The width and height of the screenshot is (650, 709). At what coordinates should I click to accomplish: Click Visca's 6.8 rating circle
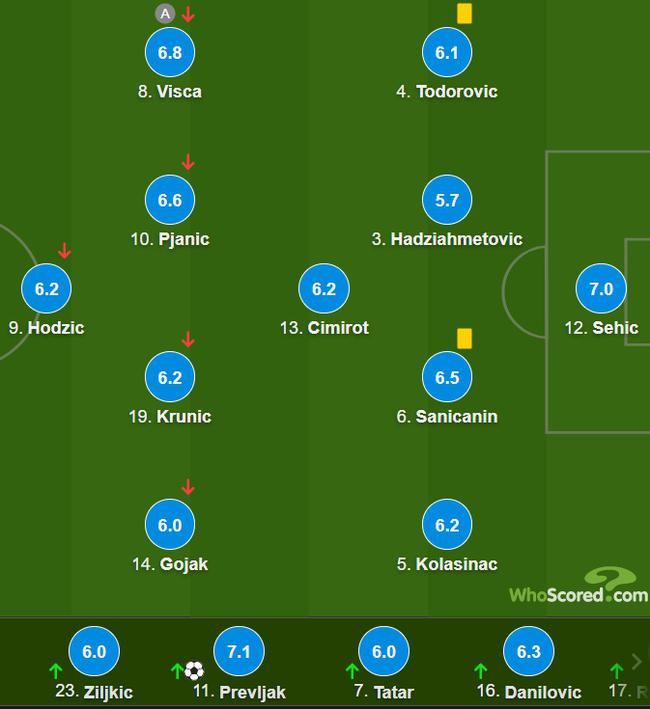click(x=170, y=52)
